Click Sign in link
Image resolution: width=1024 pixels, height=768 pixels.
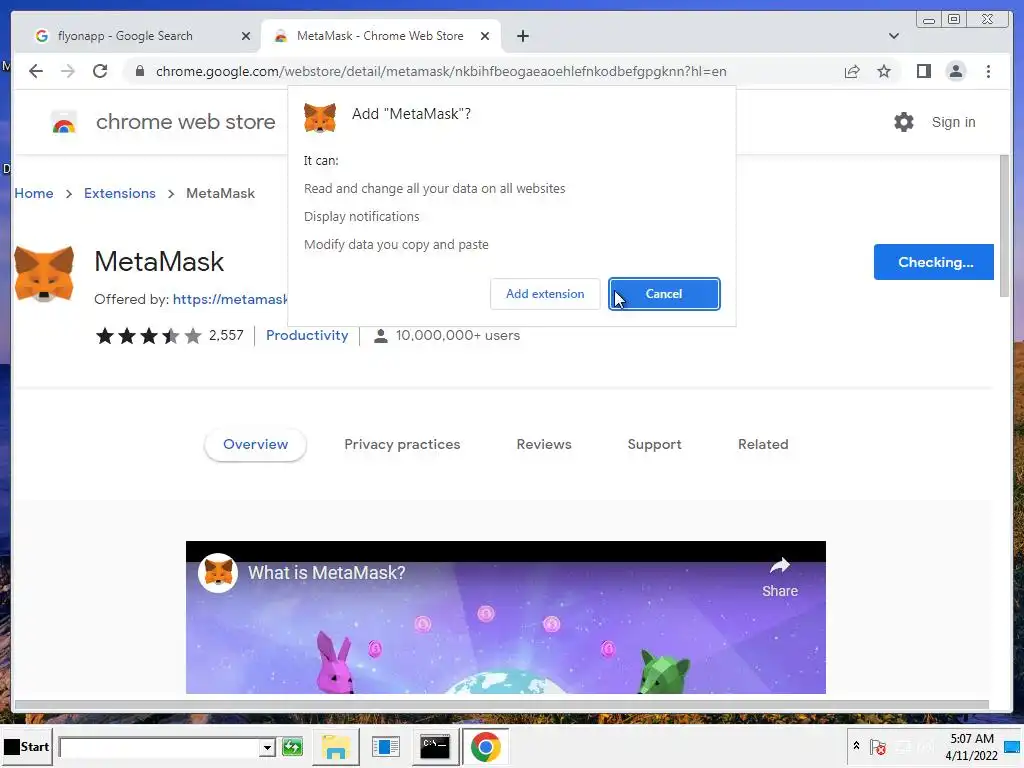coord(953,122)
